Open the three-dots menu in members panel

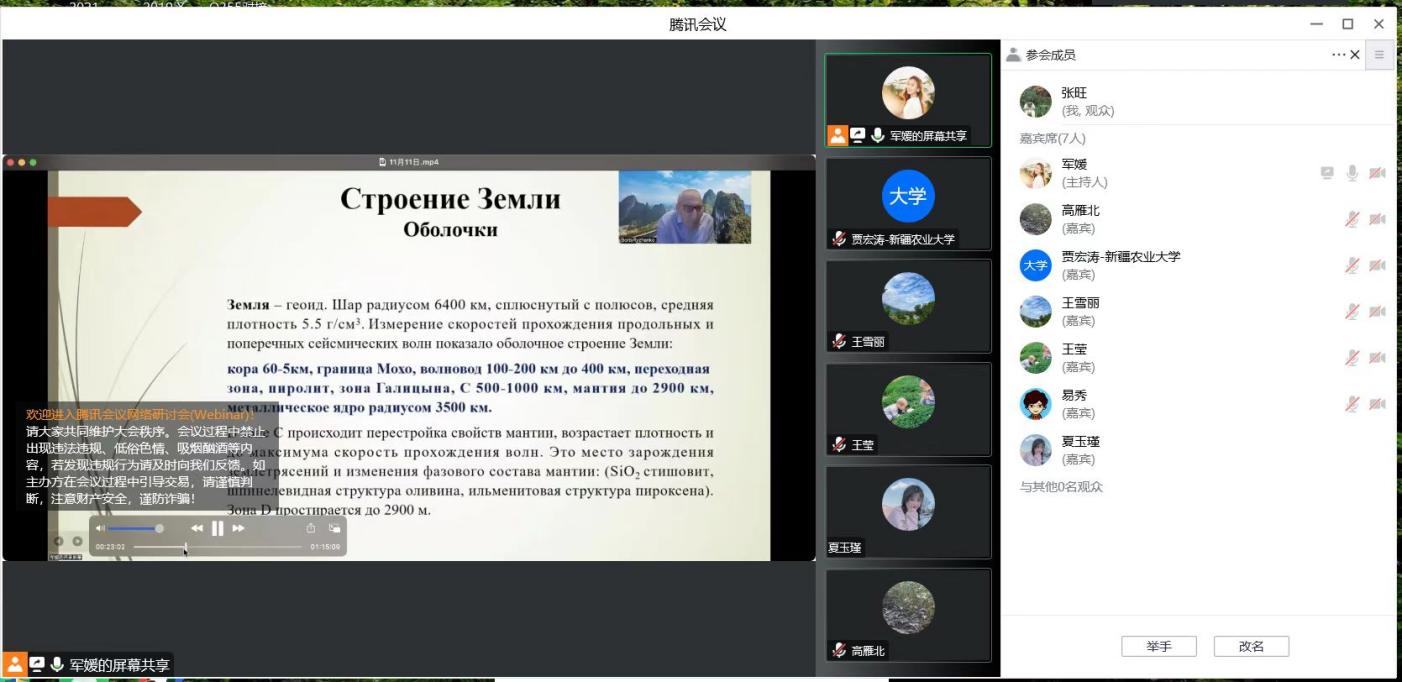point(1338,55)
